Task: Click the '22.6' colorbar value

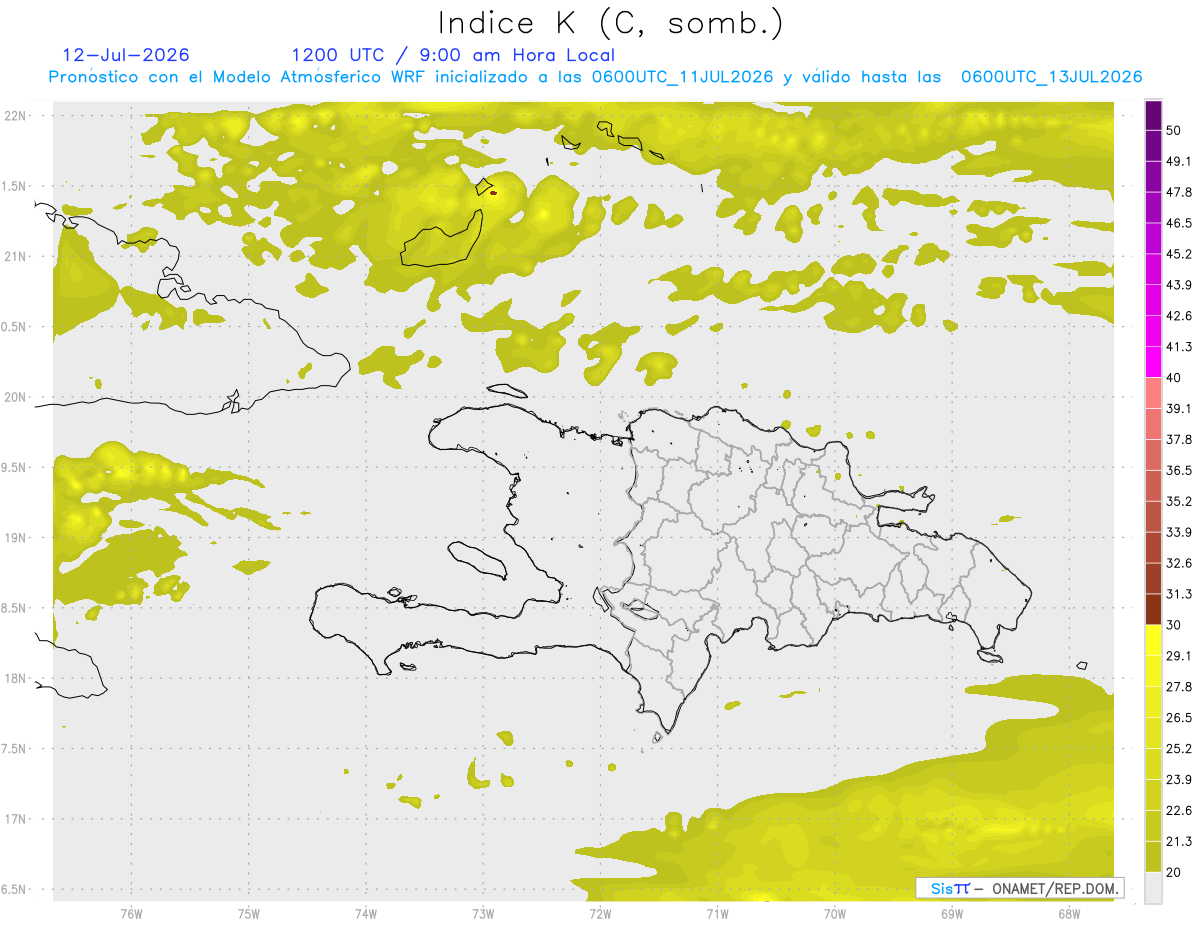Action: (x=1178, y=811)
